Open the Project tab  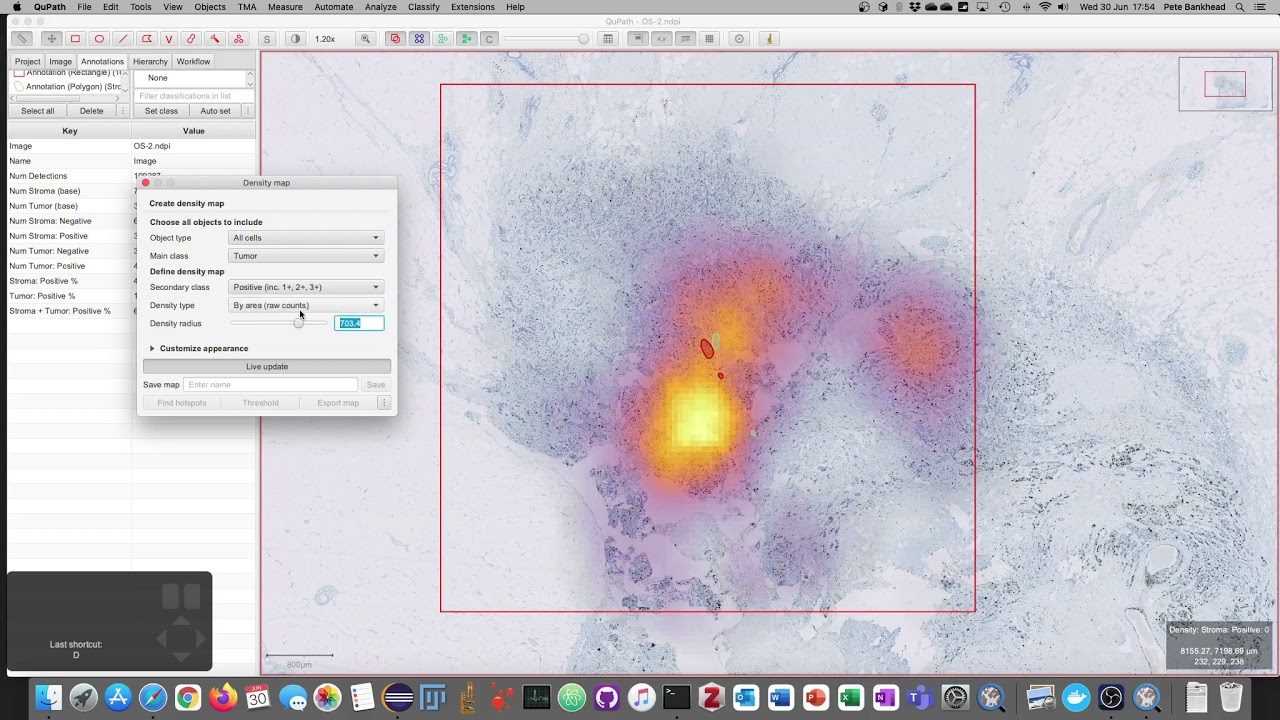click(28, 62)
